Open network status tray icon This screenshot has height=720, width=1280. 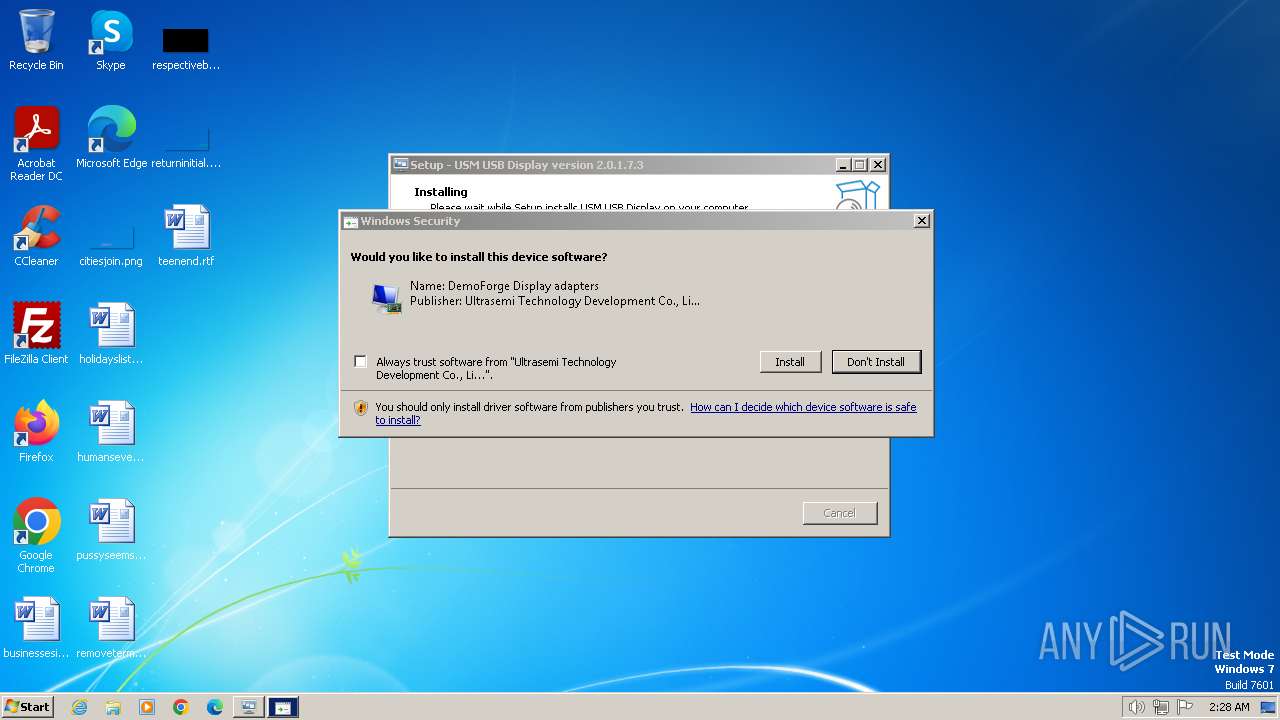coord(1161,707)
